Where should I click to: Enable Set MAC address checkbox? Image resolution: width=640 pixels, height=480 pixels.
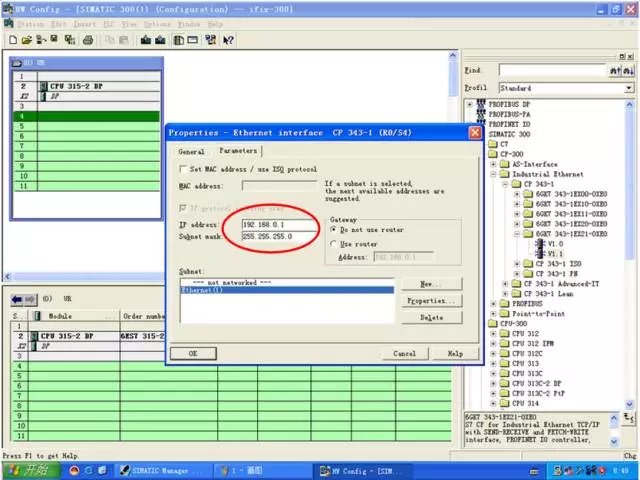pos(183,169)
